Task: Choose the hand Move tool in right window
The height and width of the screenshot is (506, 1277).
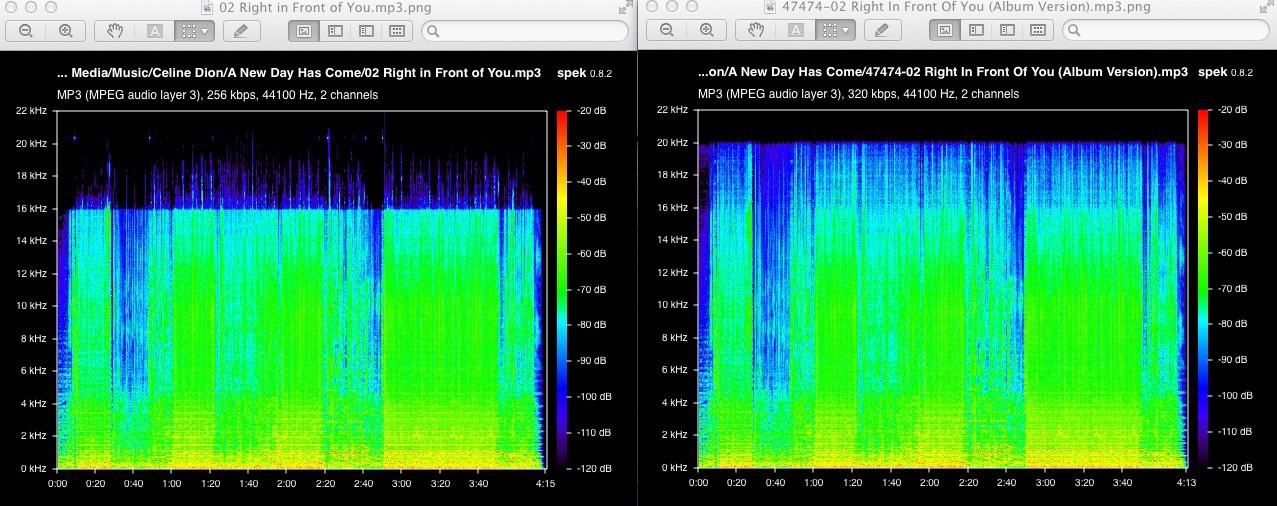Action: tap(756, 30)
